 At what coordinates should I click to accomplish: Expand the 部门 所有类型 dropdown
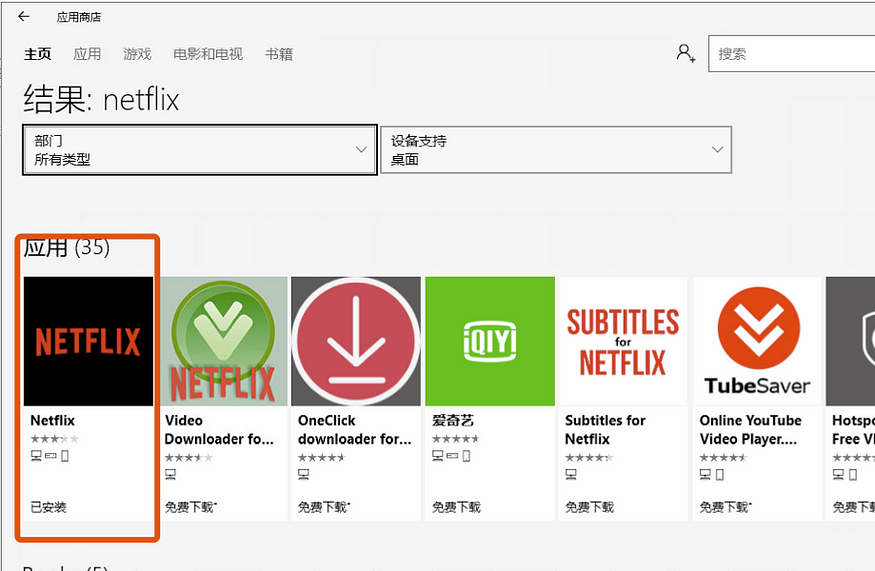[x=200, y=150]
